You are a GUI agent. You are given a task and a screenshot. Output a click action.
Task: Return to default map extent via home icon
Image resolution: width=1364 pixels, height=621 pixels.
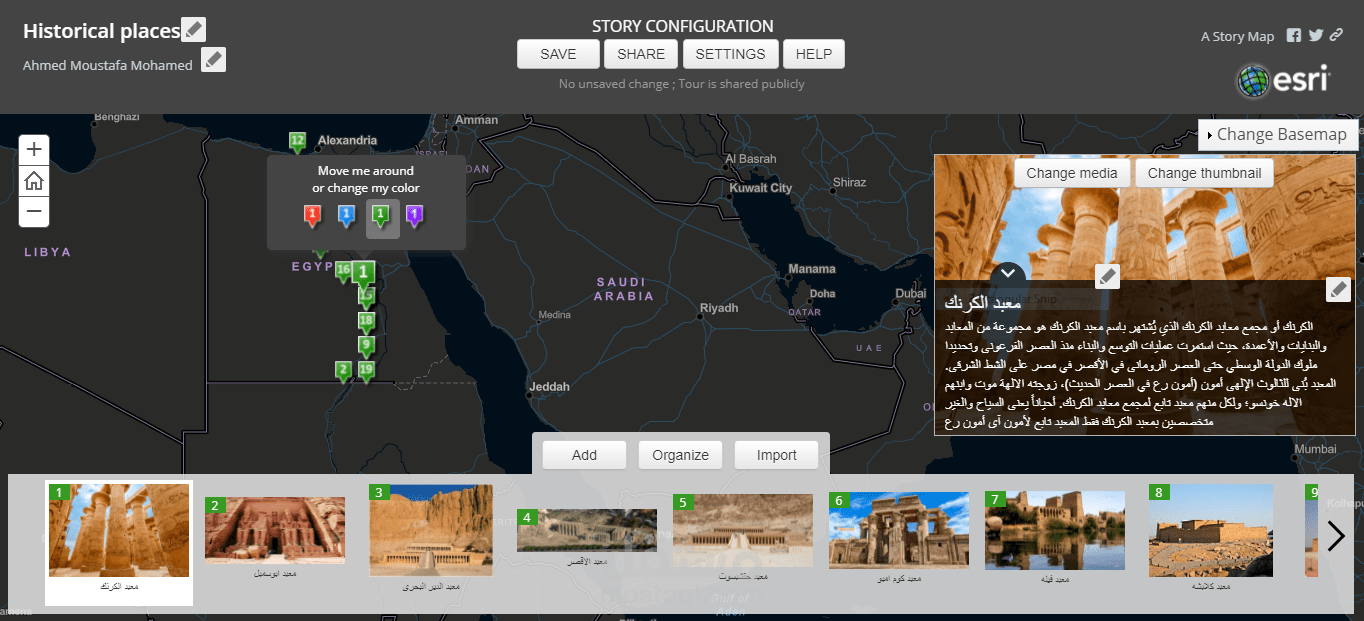pos(33,181)
